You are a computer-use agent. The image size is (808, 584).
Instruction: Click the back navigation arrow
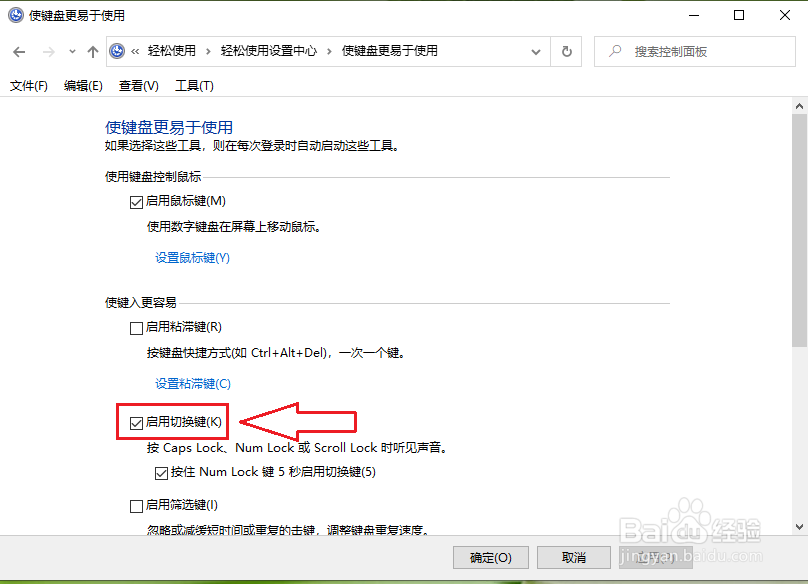click(x=19, y=51)
